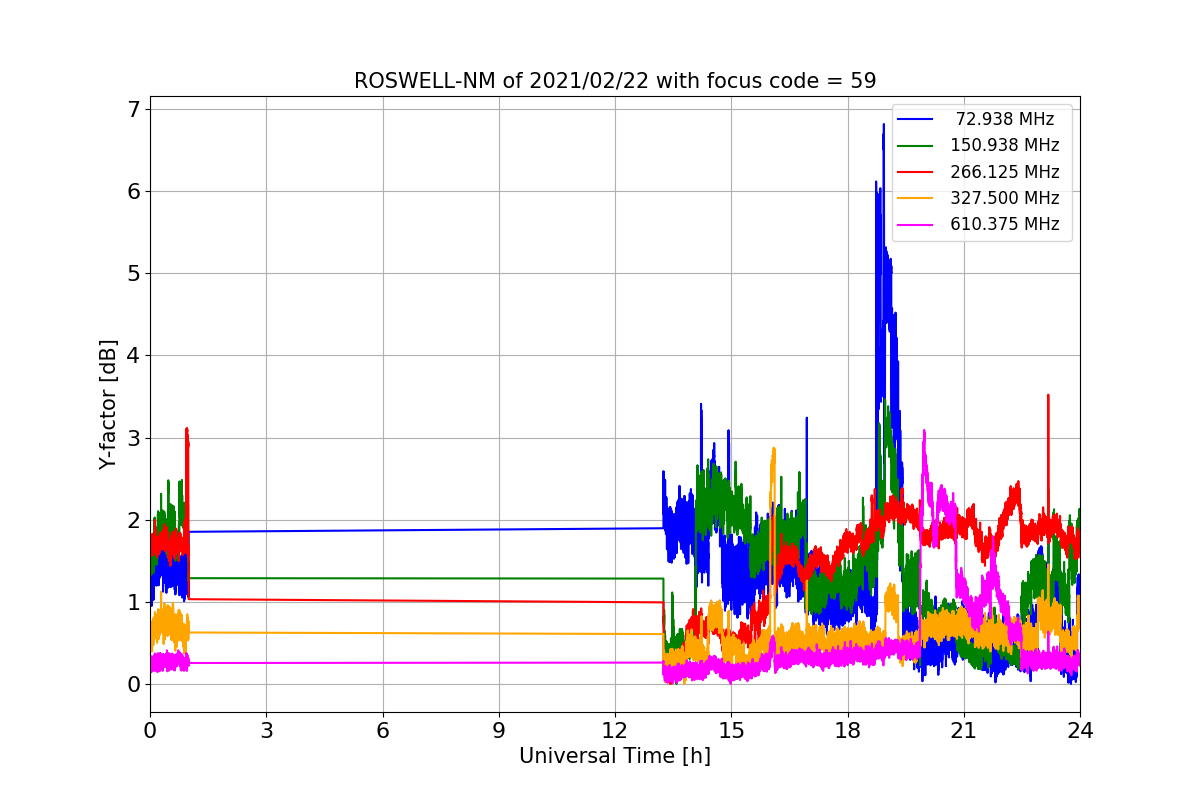Select the 610.375 MHz legend label
The width and height of the screenshot is (1200, 800).
1005,224
